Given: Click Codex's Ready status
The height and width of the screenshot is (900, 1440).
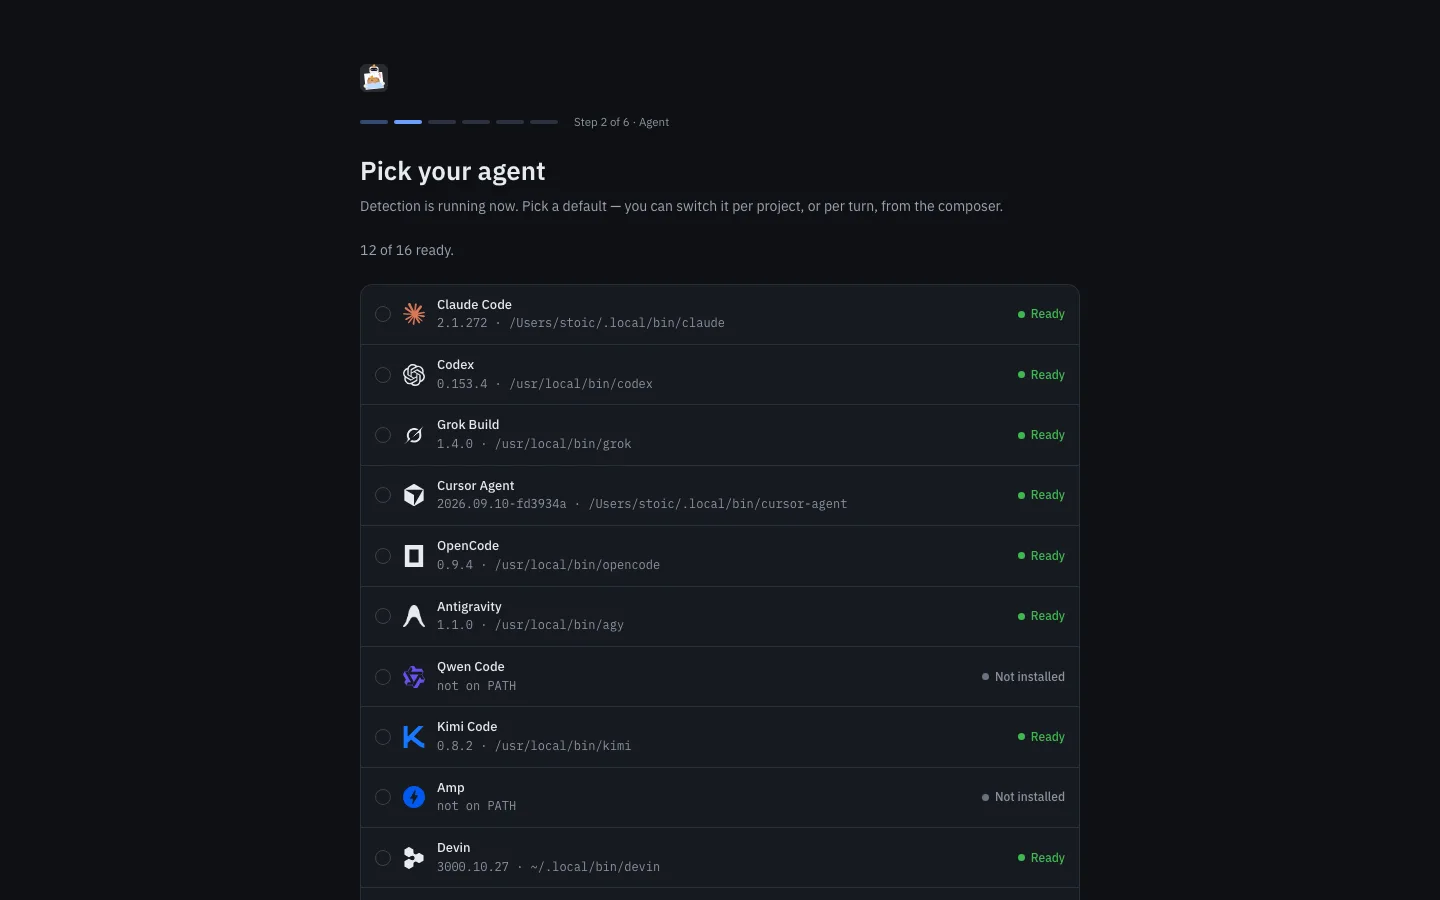Looking at the screenshot, I should 1041,375.
